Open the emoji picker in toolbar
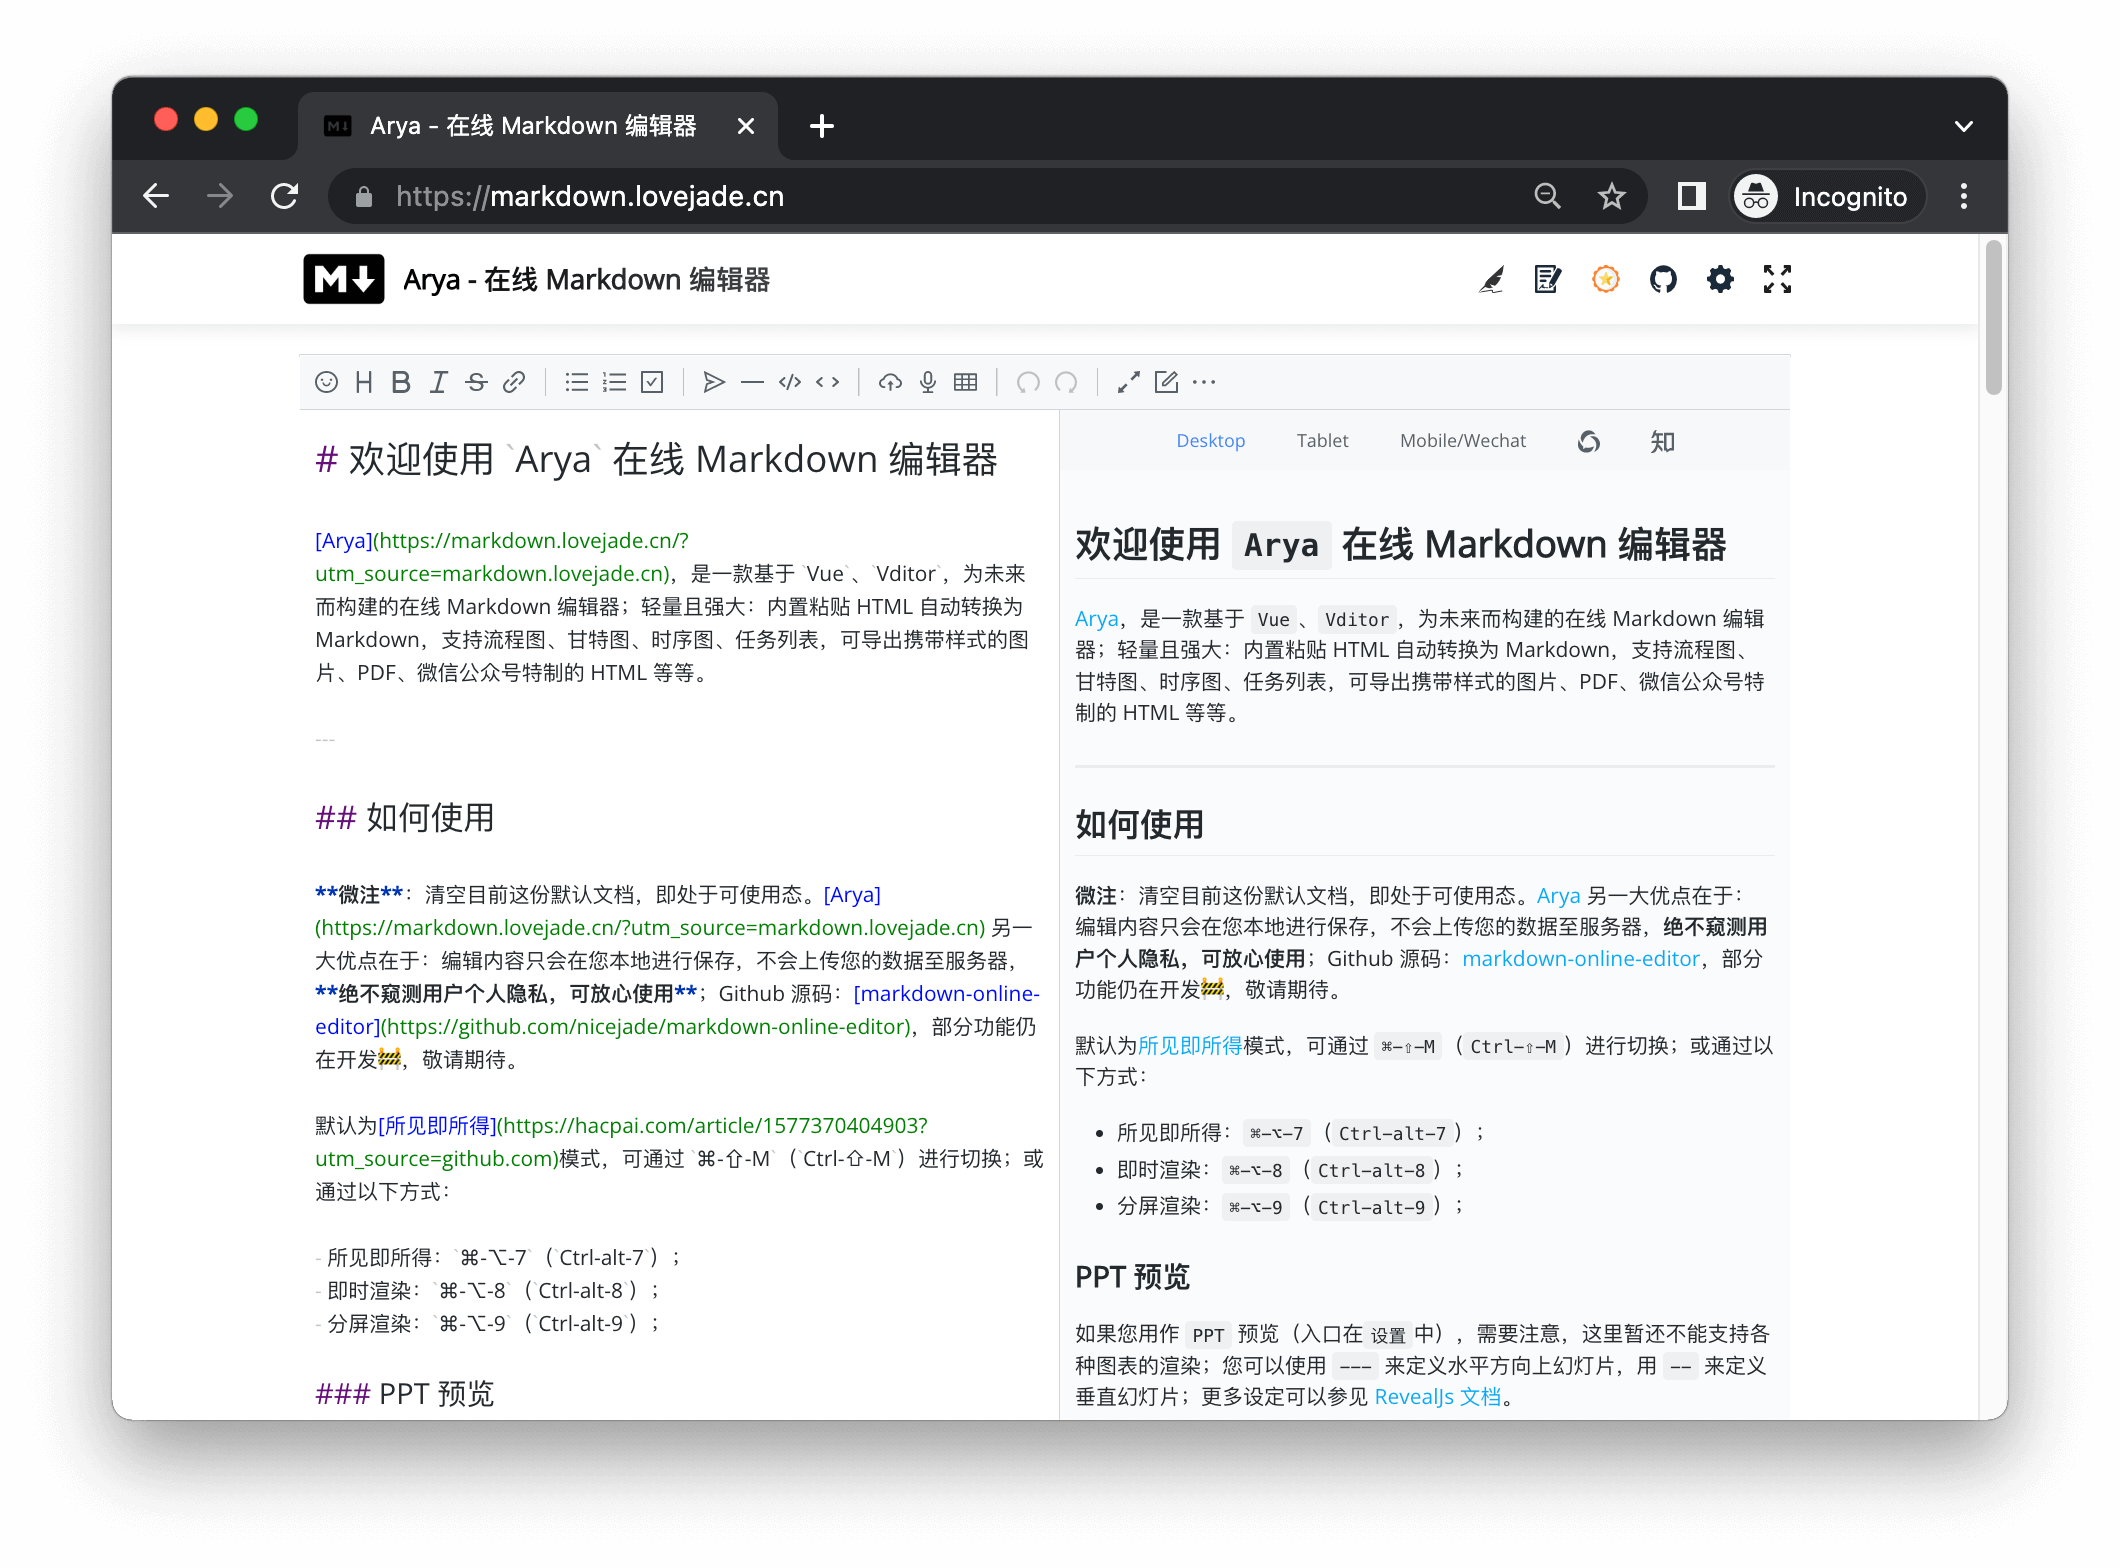This screenshot has width=2120, height=1568. pyautogui.click(x=326, y=382)
